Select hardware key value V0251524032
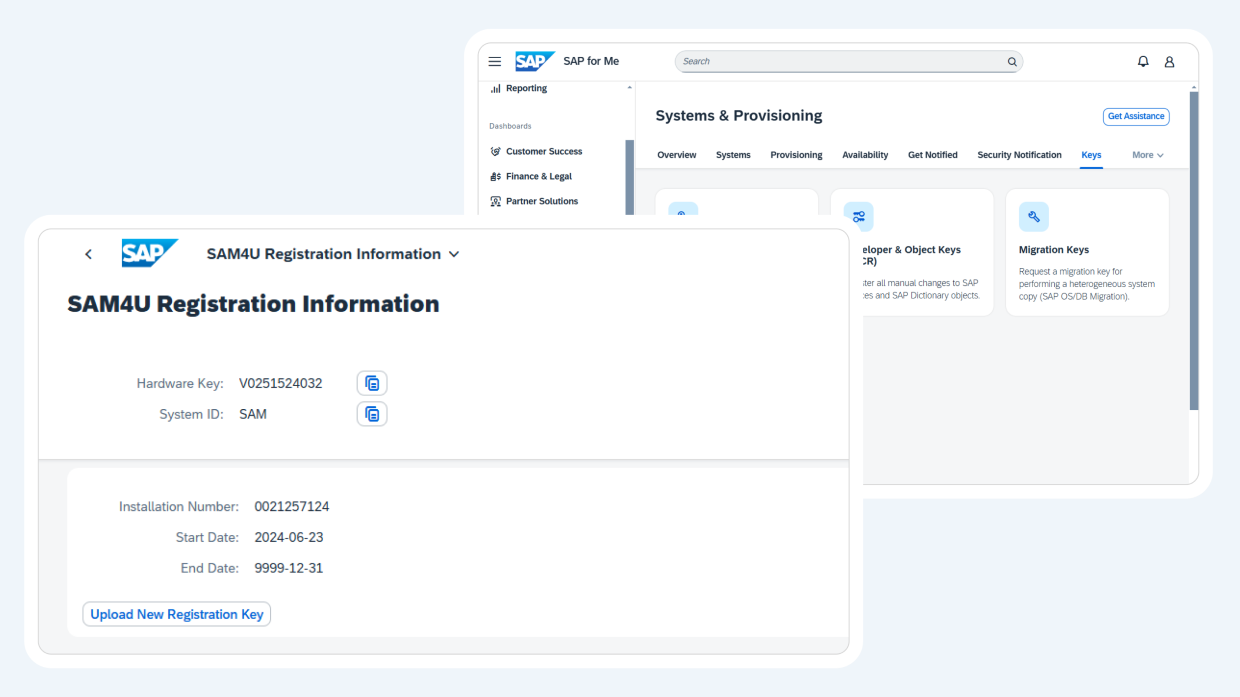Viewport: 1240px width, 697px height. click(281, 383)
